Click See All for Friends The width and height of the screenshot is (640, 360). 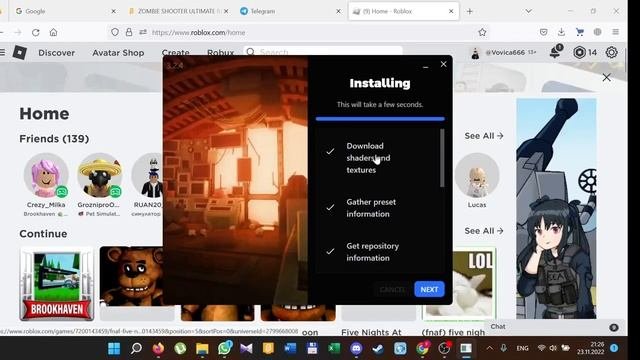[484, 136]
